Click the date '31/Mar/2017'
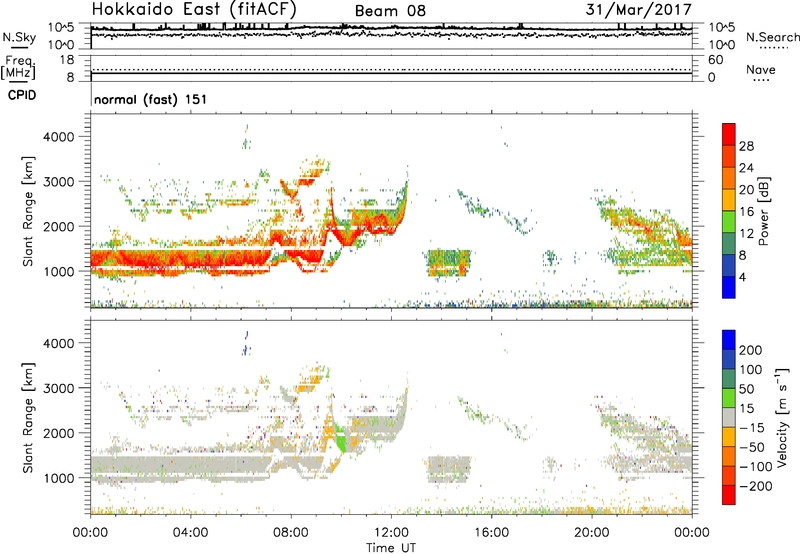The height and width of the screenshot is (554, 800). [639, 10]
